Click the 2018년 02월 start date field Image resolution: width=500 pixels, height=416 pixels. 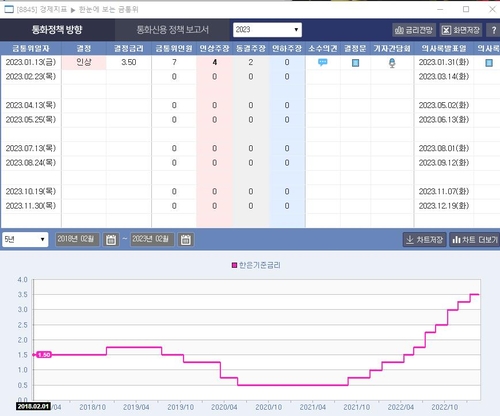tap(77, 239)
